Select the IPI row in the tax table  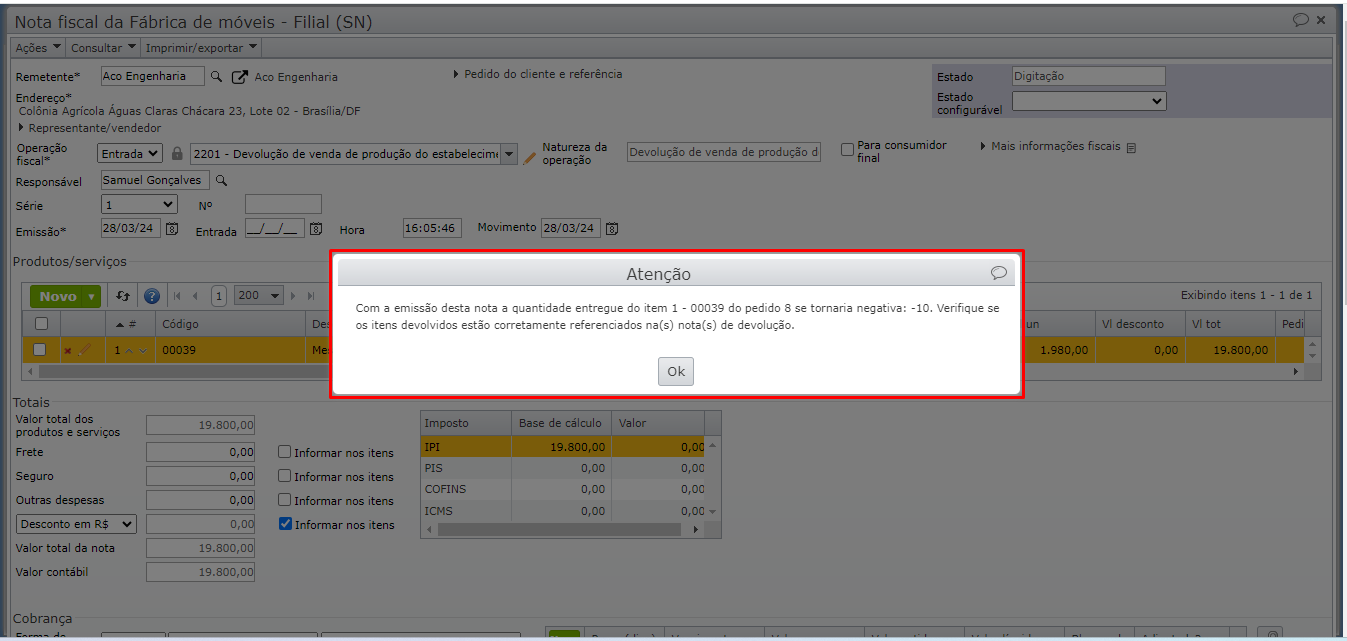point(563,447)
